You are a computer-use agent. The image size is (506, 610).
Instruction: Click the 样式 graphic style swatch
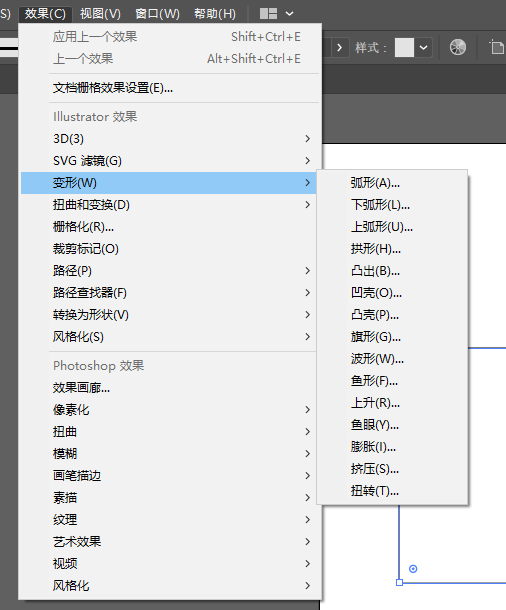point(404,48)
